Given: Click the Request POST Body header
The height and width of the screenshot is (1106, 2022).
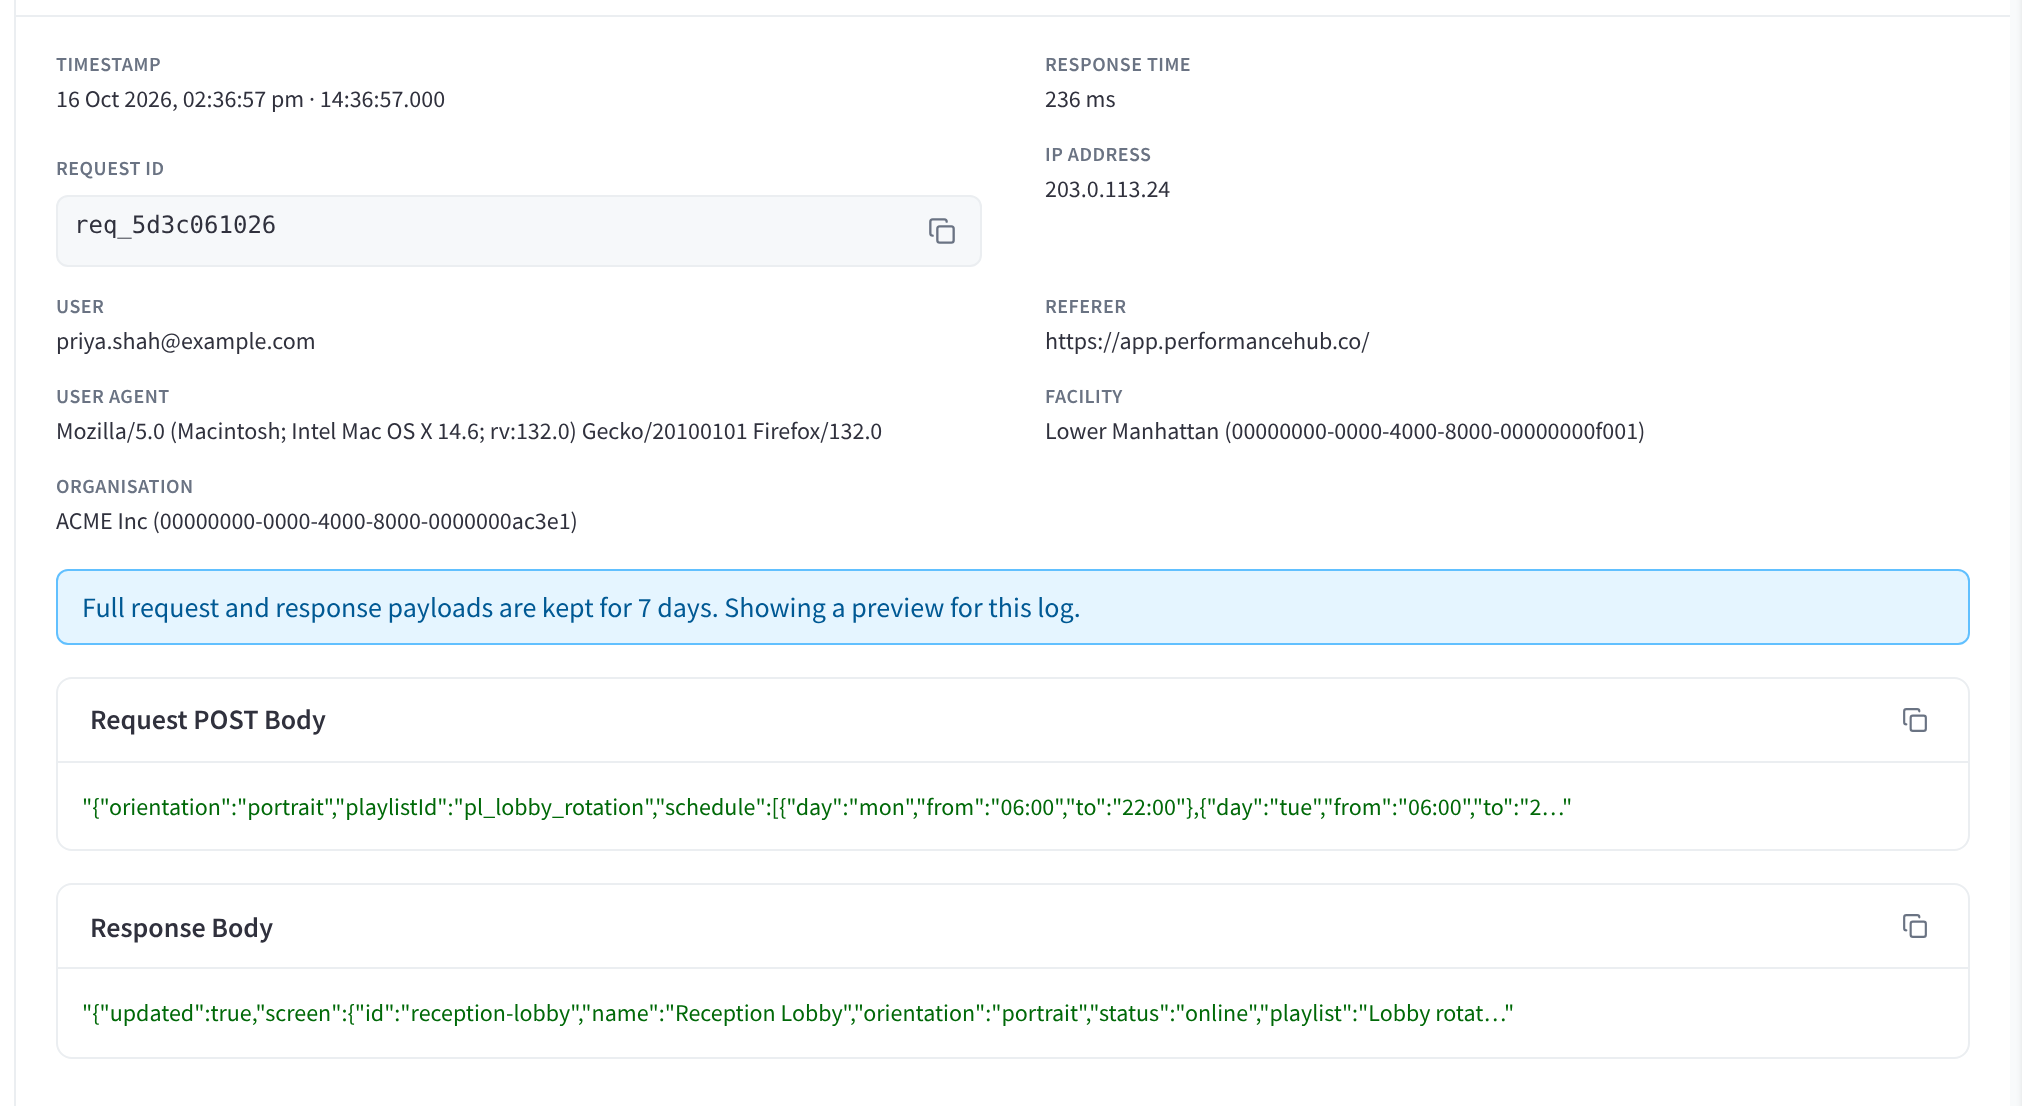Looking at the screenshot, I should point(208,720).
